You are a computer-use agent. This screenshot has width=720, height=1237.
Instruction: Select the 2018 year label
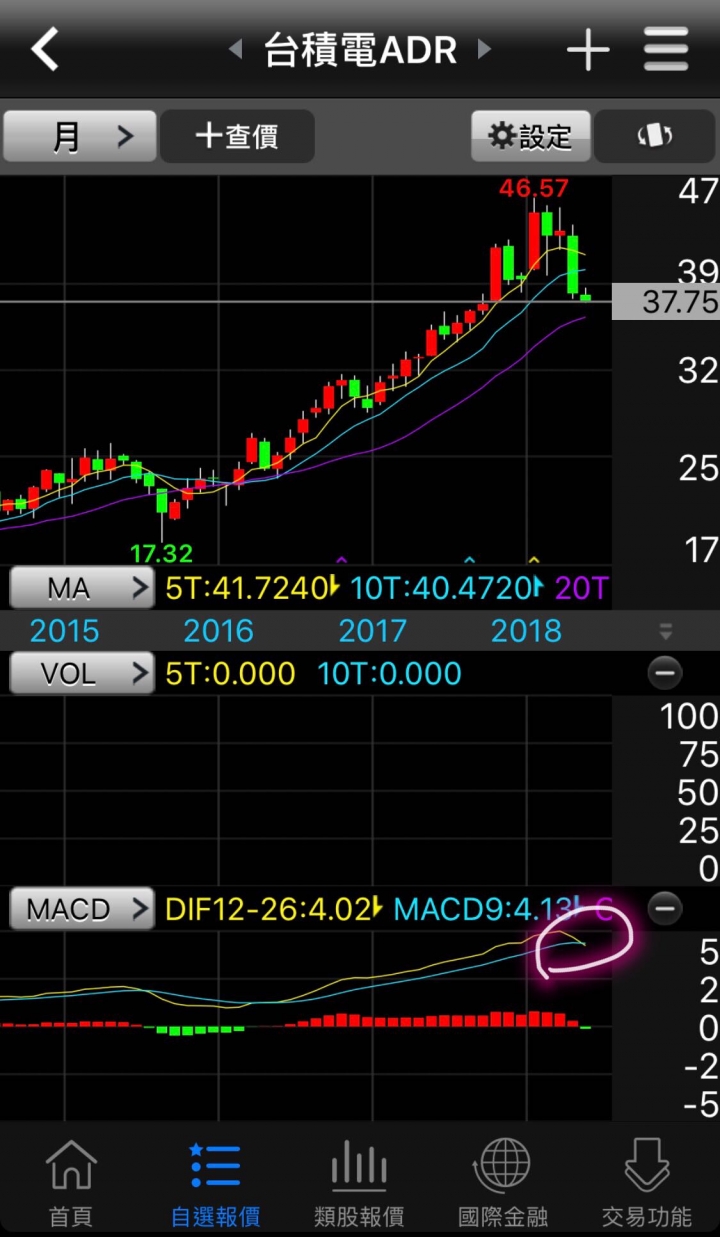click(527, 631)
